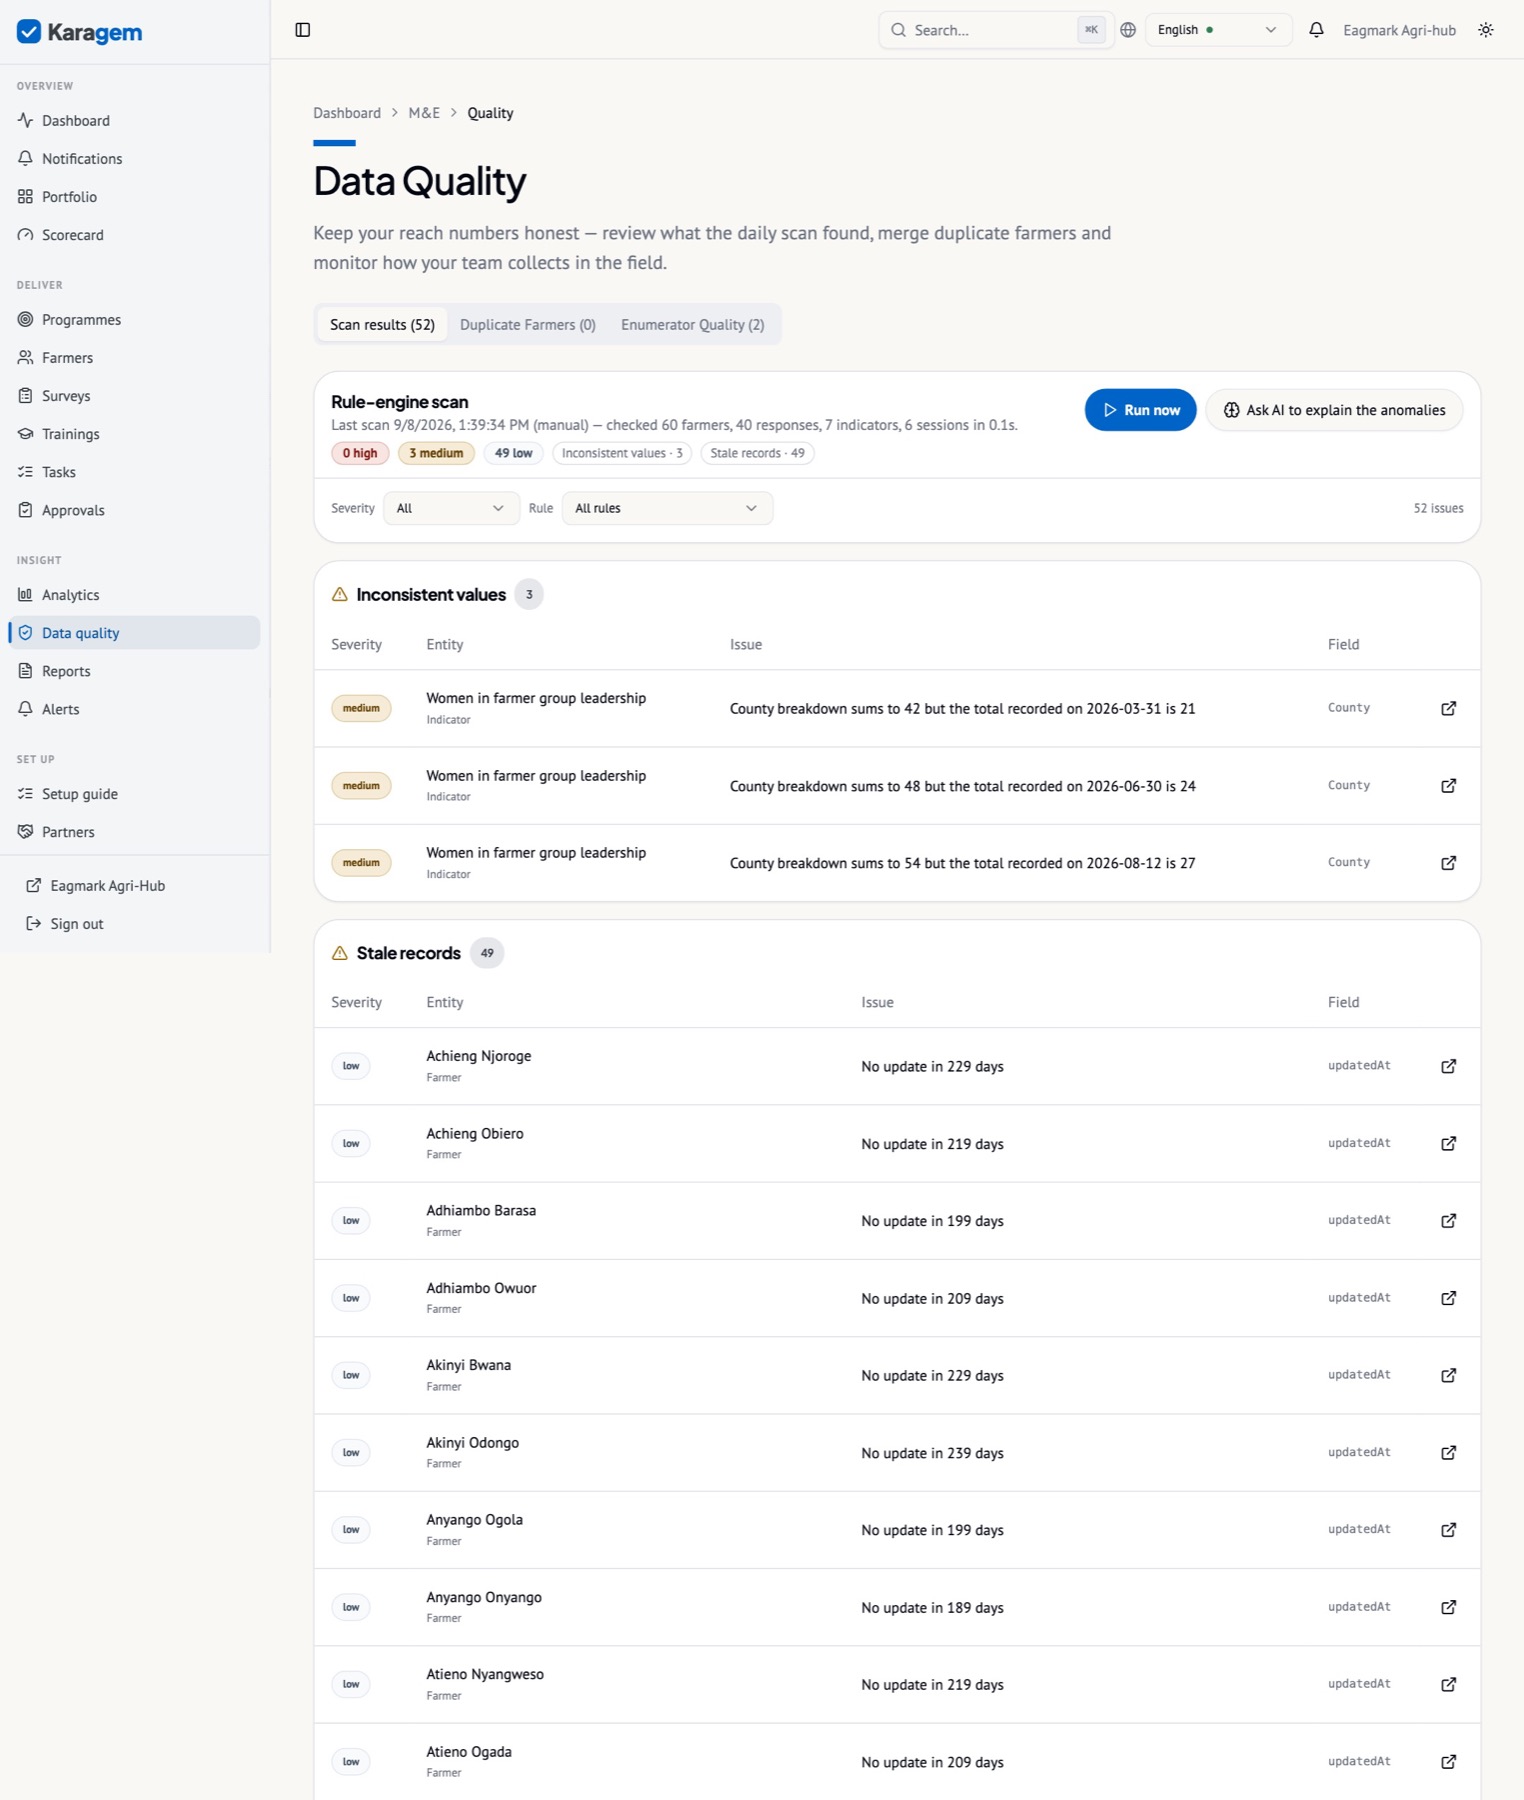This screenshot has height=1800, width=1524.
Task: Open record link for 2026-06-30 county breakdown issue
Action: [1448, 786]
